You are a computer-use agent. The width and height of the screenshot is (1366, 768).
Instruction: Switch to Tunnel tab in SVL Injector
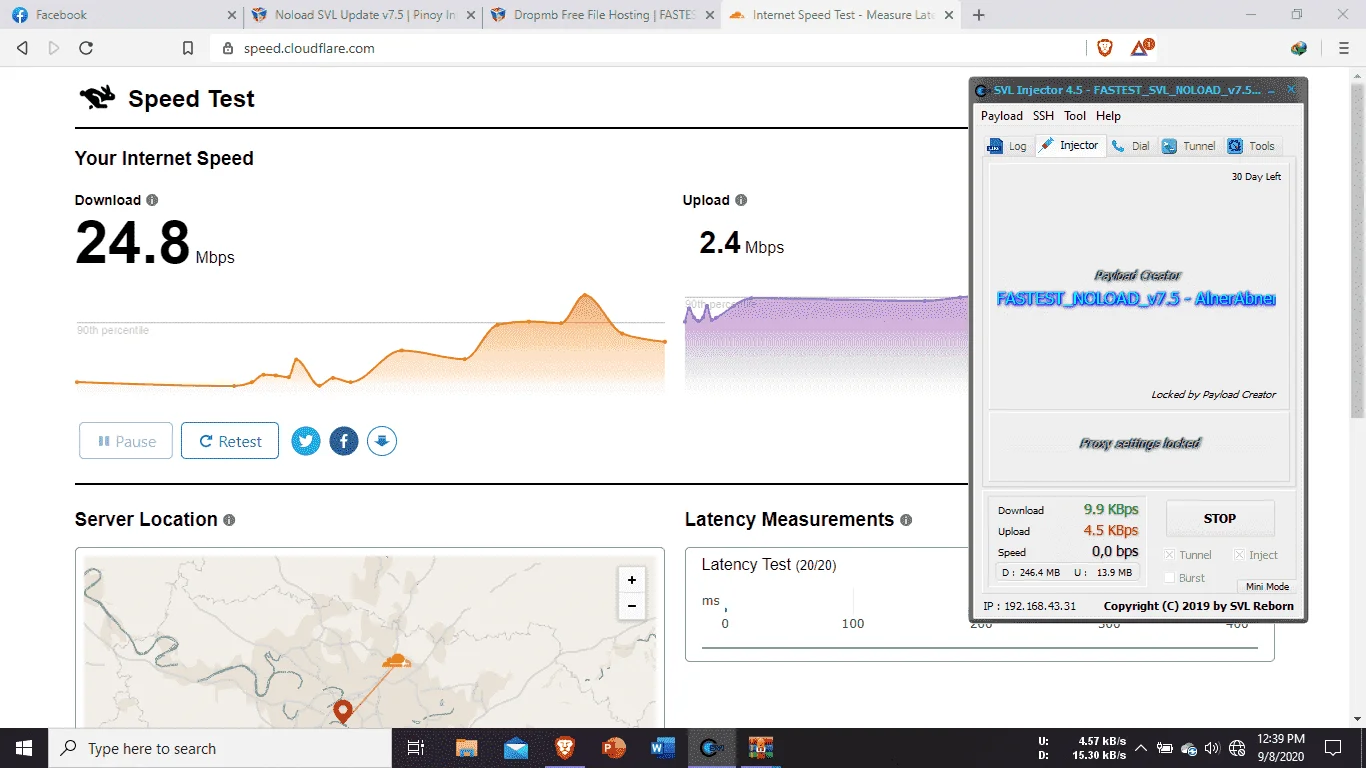point(1189,146)
